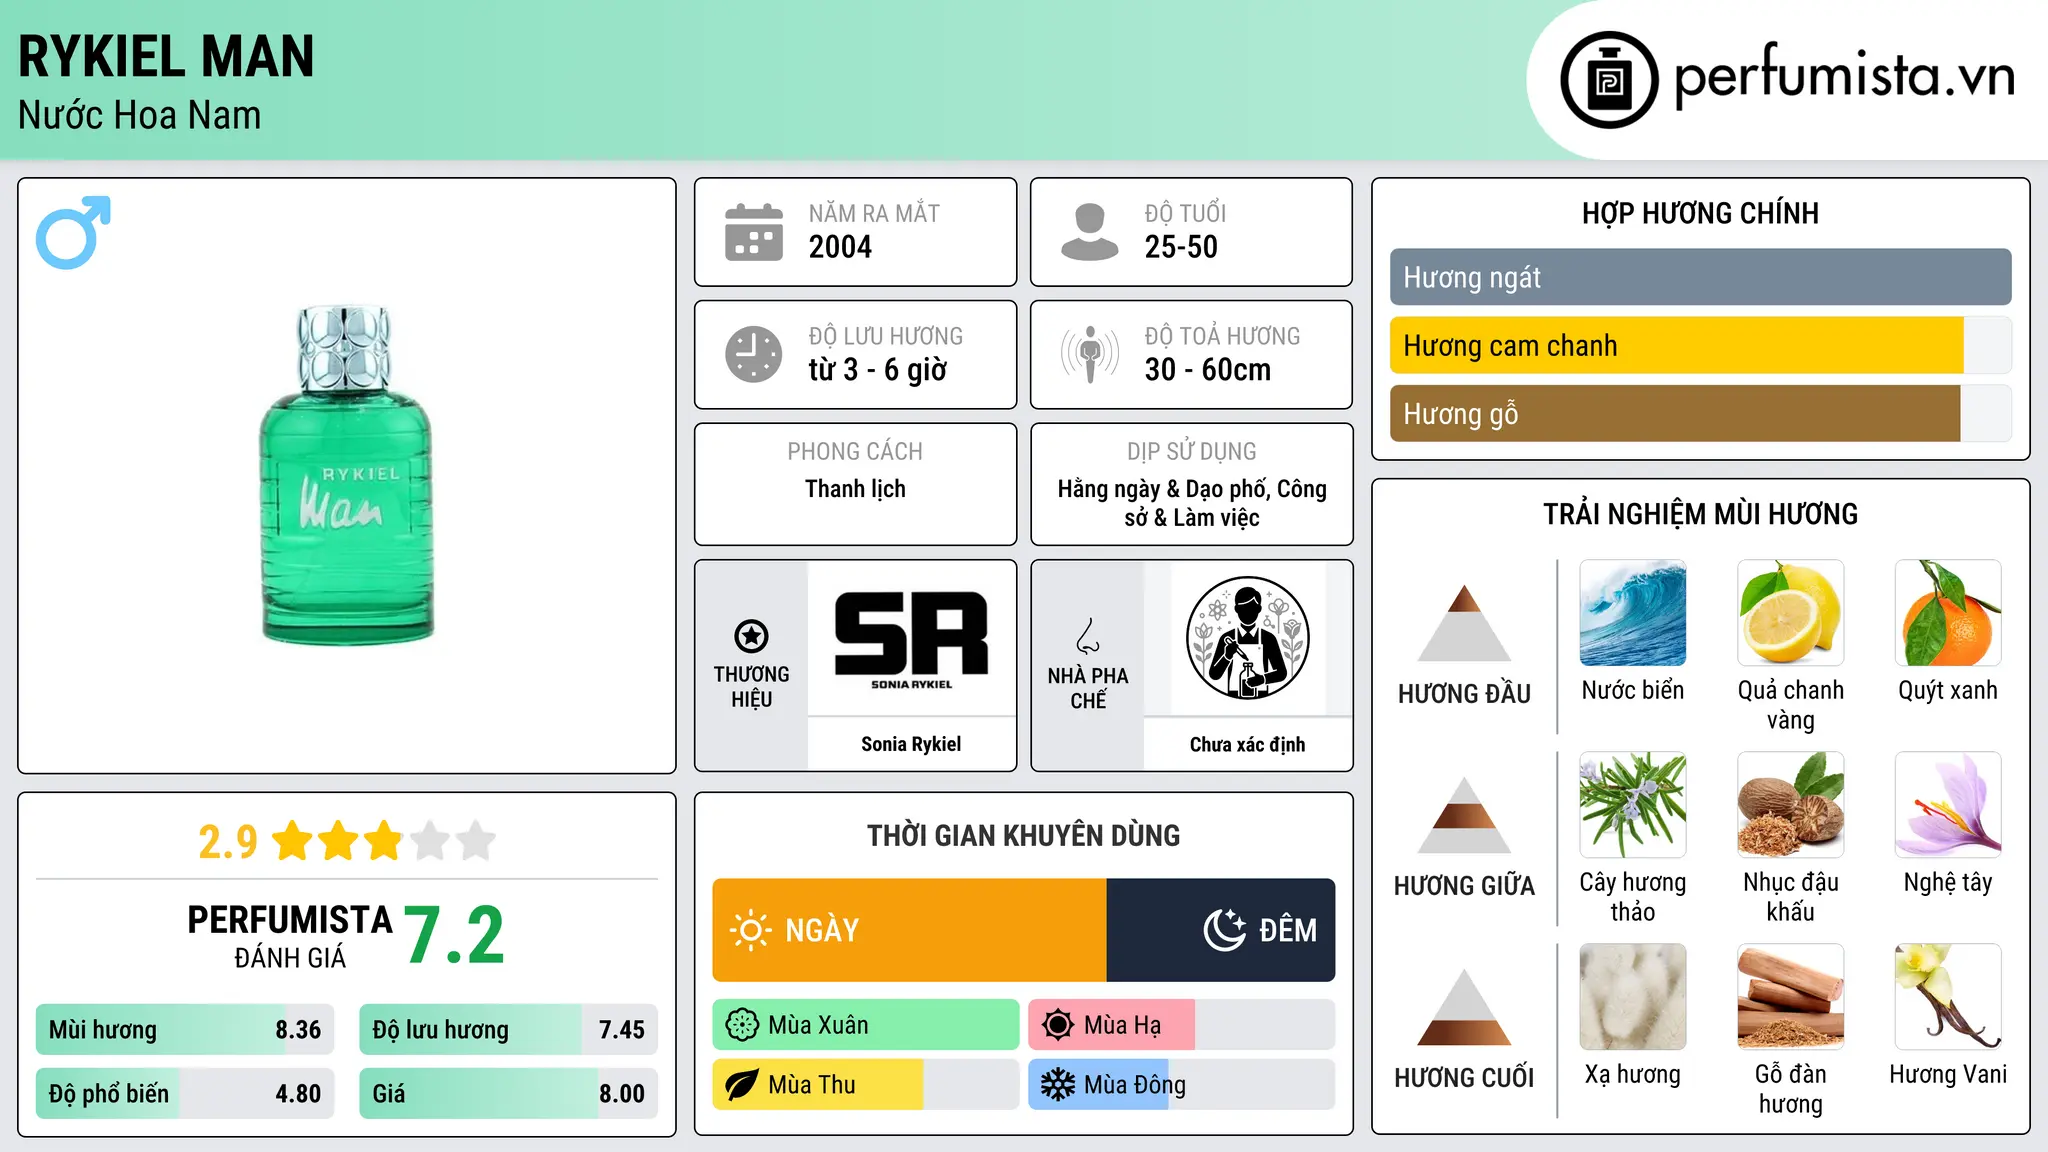Click the blue male gender symbol icon
Viewport: 2048px width, 1152px height.
pos(73,232)
